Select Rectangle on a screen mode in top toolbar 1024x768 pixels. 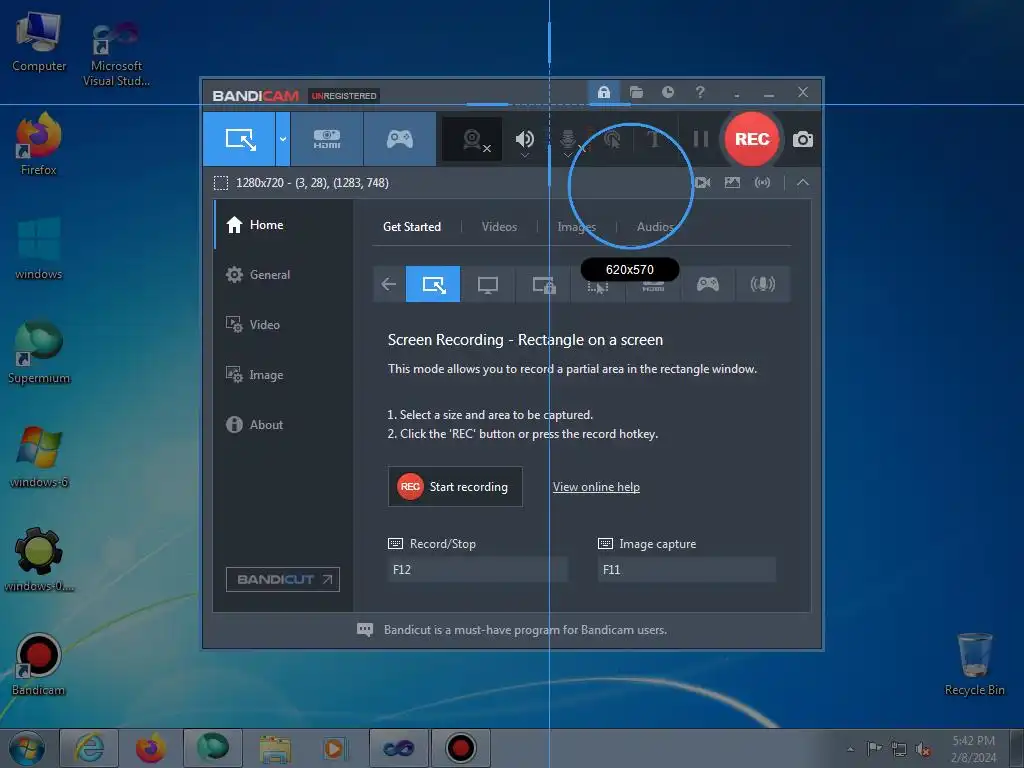pyautogui.click(x=240, y=139)
